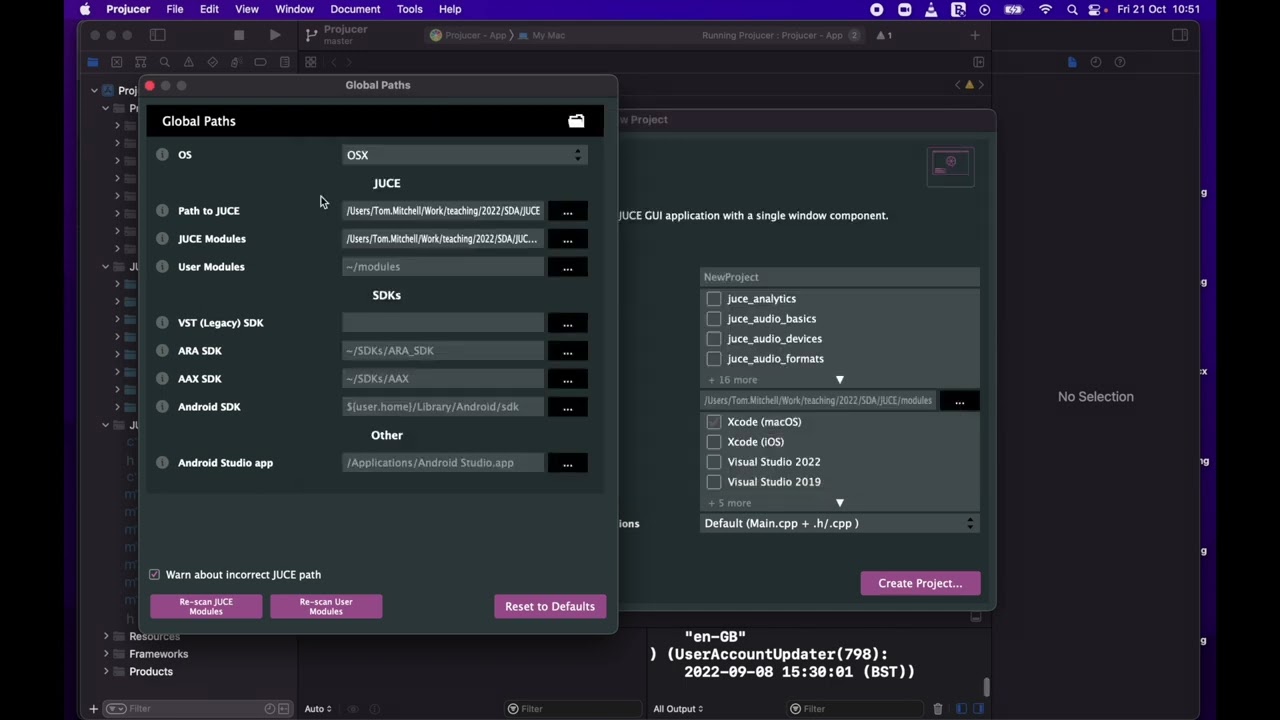Open the Auto variables view dropdown

(x=318, y=709)
